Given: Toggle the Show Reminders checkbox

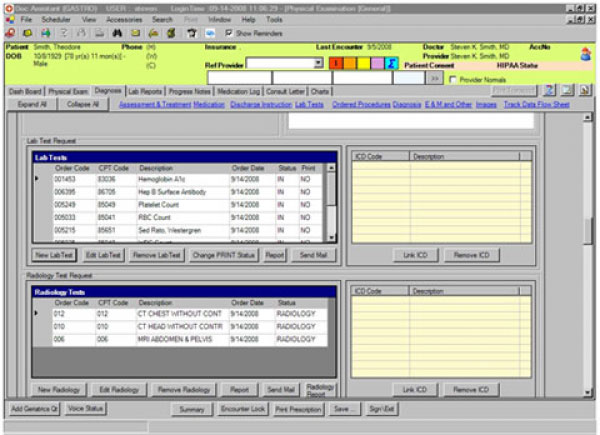Looking at the screenshot, I should (x=229, y=32).
